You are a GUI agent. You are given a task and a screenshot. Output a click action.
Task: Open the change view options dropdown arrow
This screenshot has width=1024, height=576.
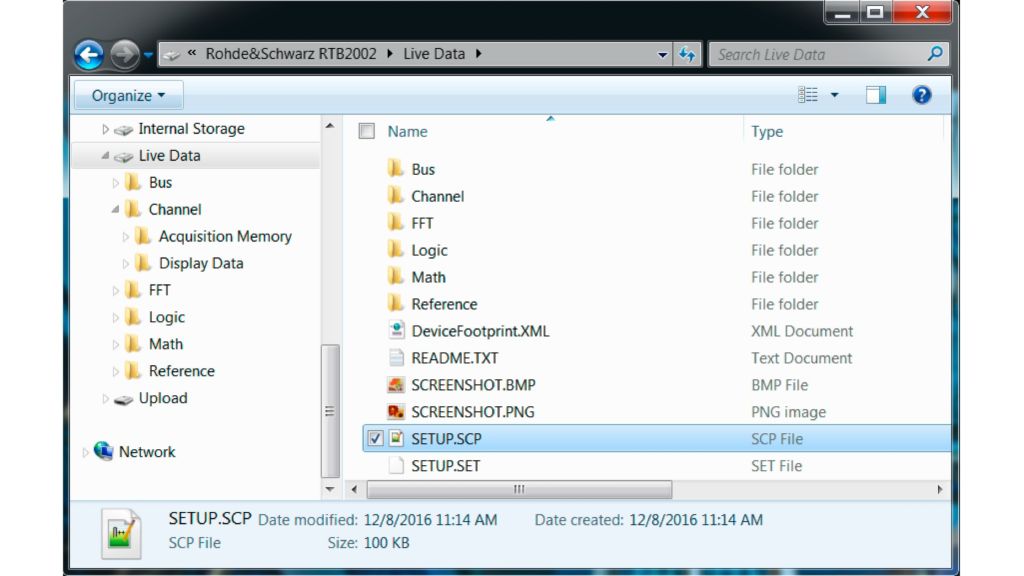pyautogui.click(x=835, y=96)
